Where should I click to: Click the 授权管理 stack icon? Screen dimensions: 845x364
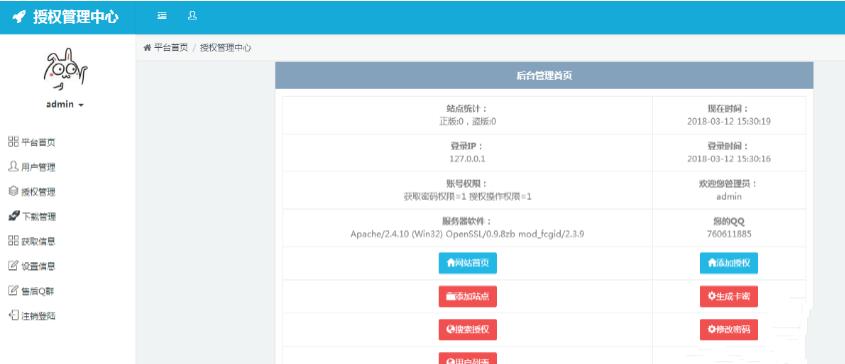click(13, 191)
